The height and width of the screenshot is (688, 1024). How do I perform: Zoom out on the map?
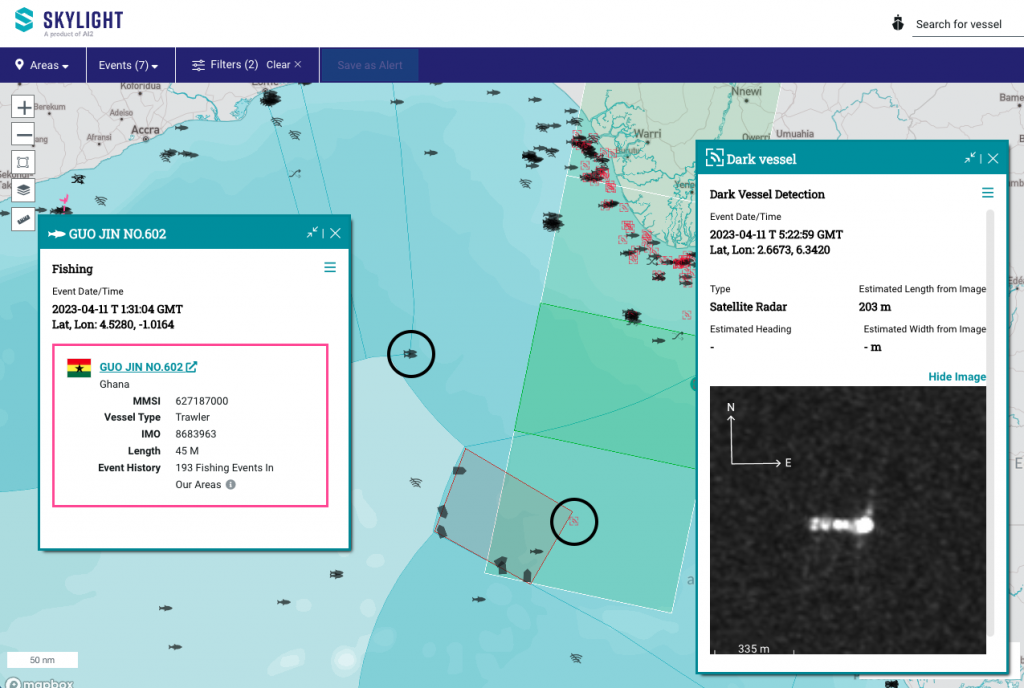22,133
